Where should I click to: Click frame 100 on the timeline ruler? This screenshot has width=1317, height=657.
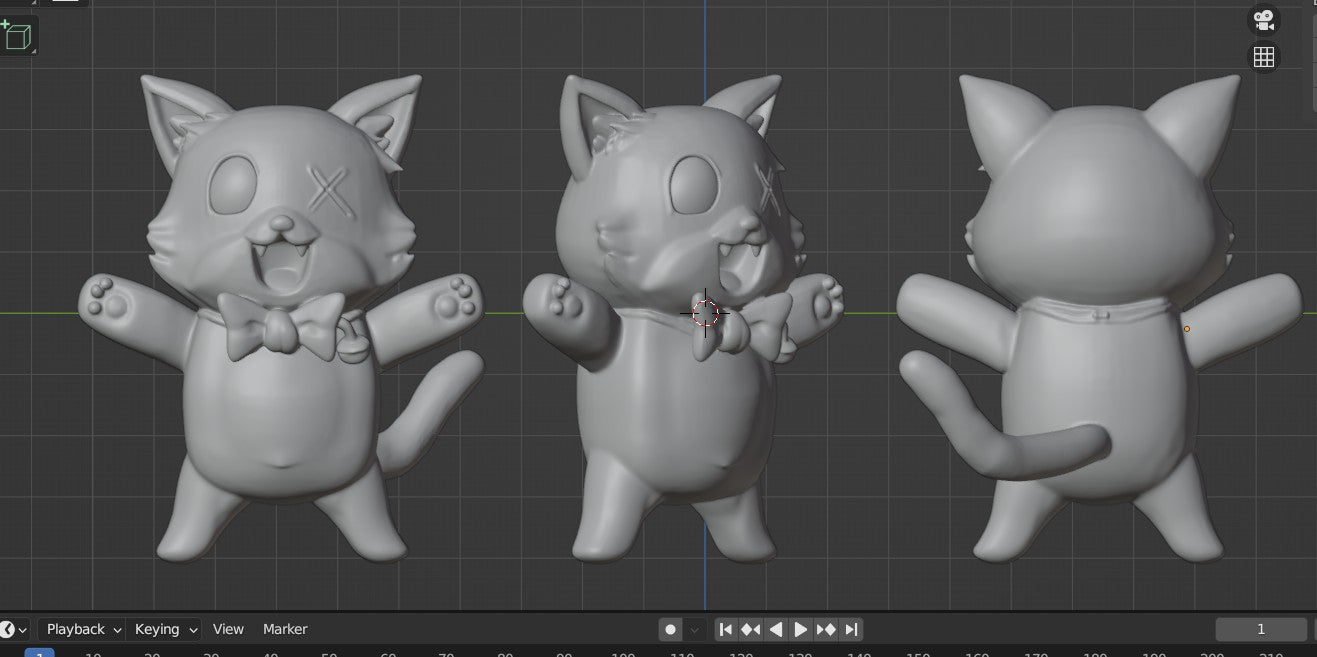(x=623, y=655)
